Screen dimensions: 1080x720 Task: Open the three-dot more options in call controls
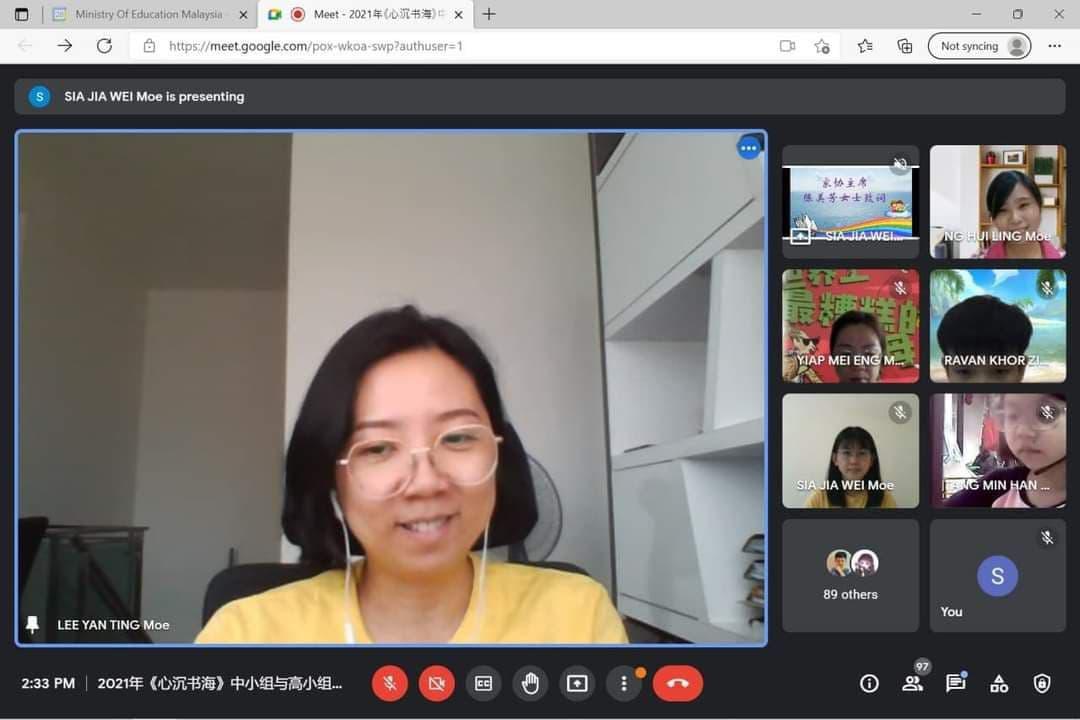coord(624,683)
